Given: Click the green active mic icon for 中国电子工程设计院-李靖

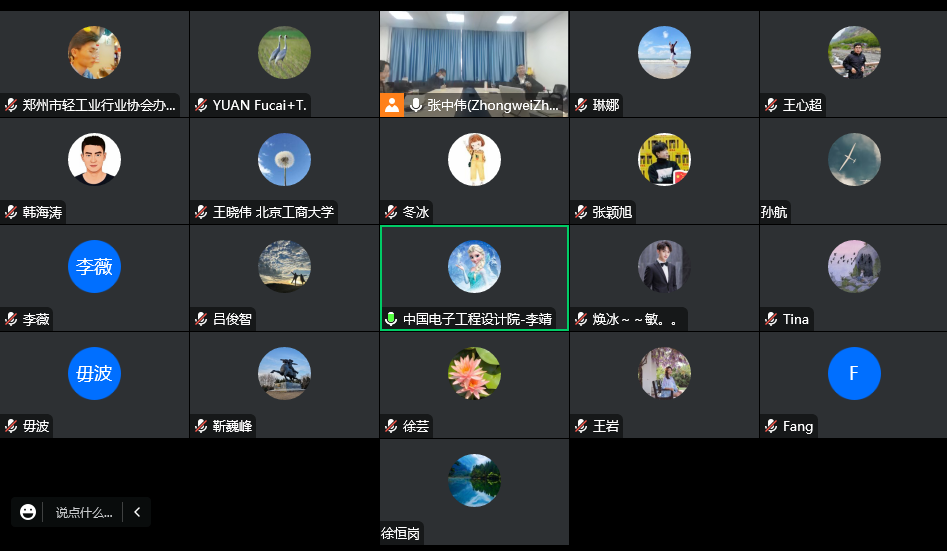Looking at the screenshot, I should pos(391,319).
